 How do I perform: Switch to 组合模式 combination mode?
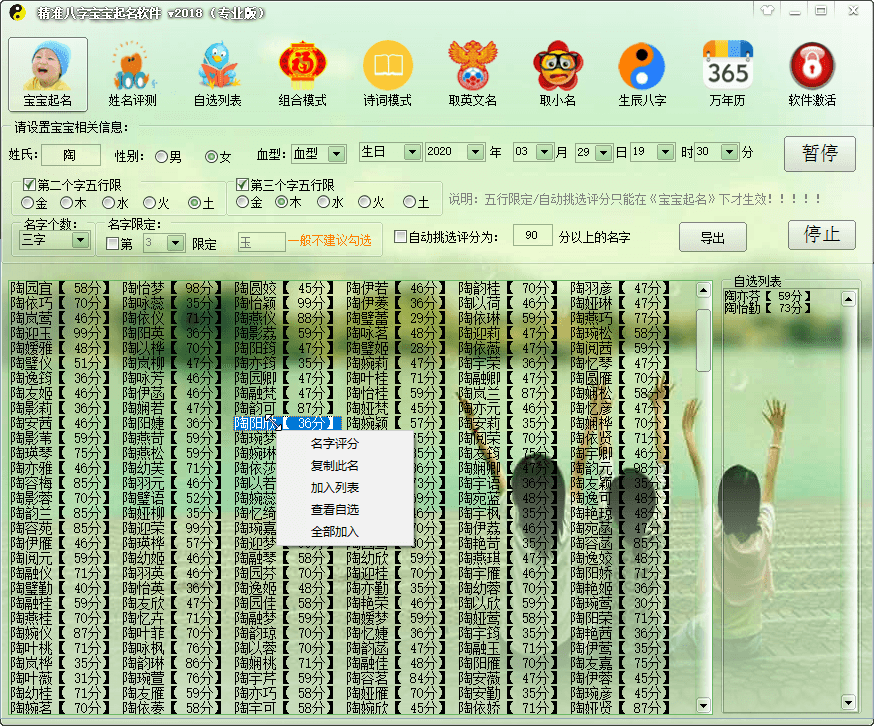[x=302, y=73]
